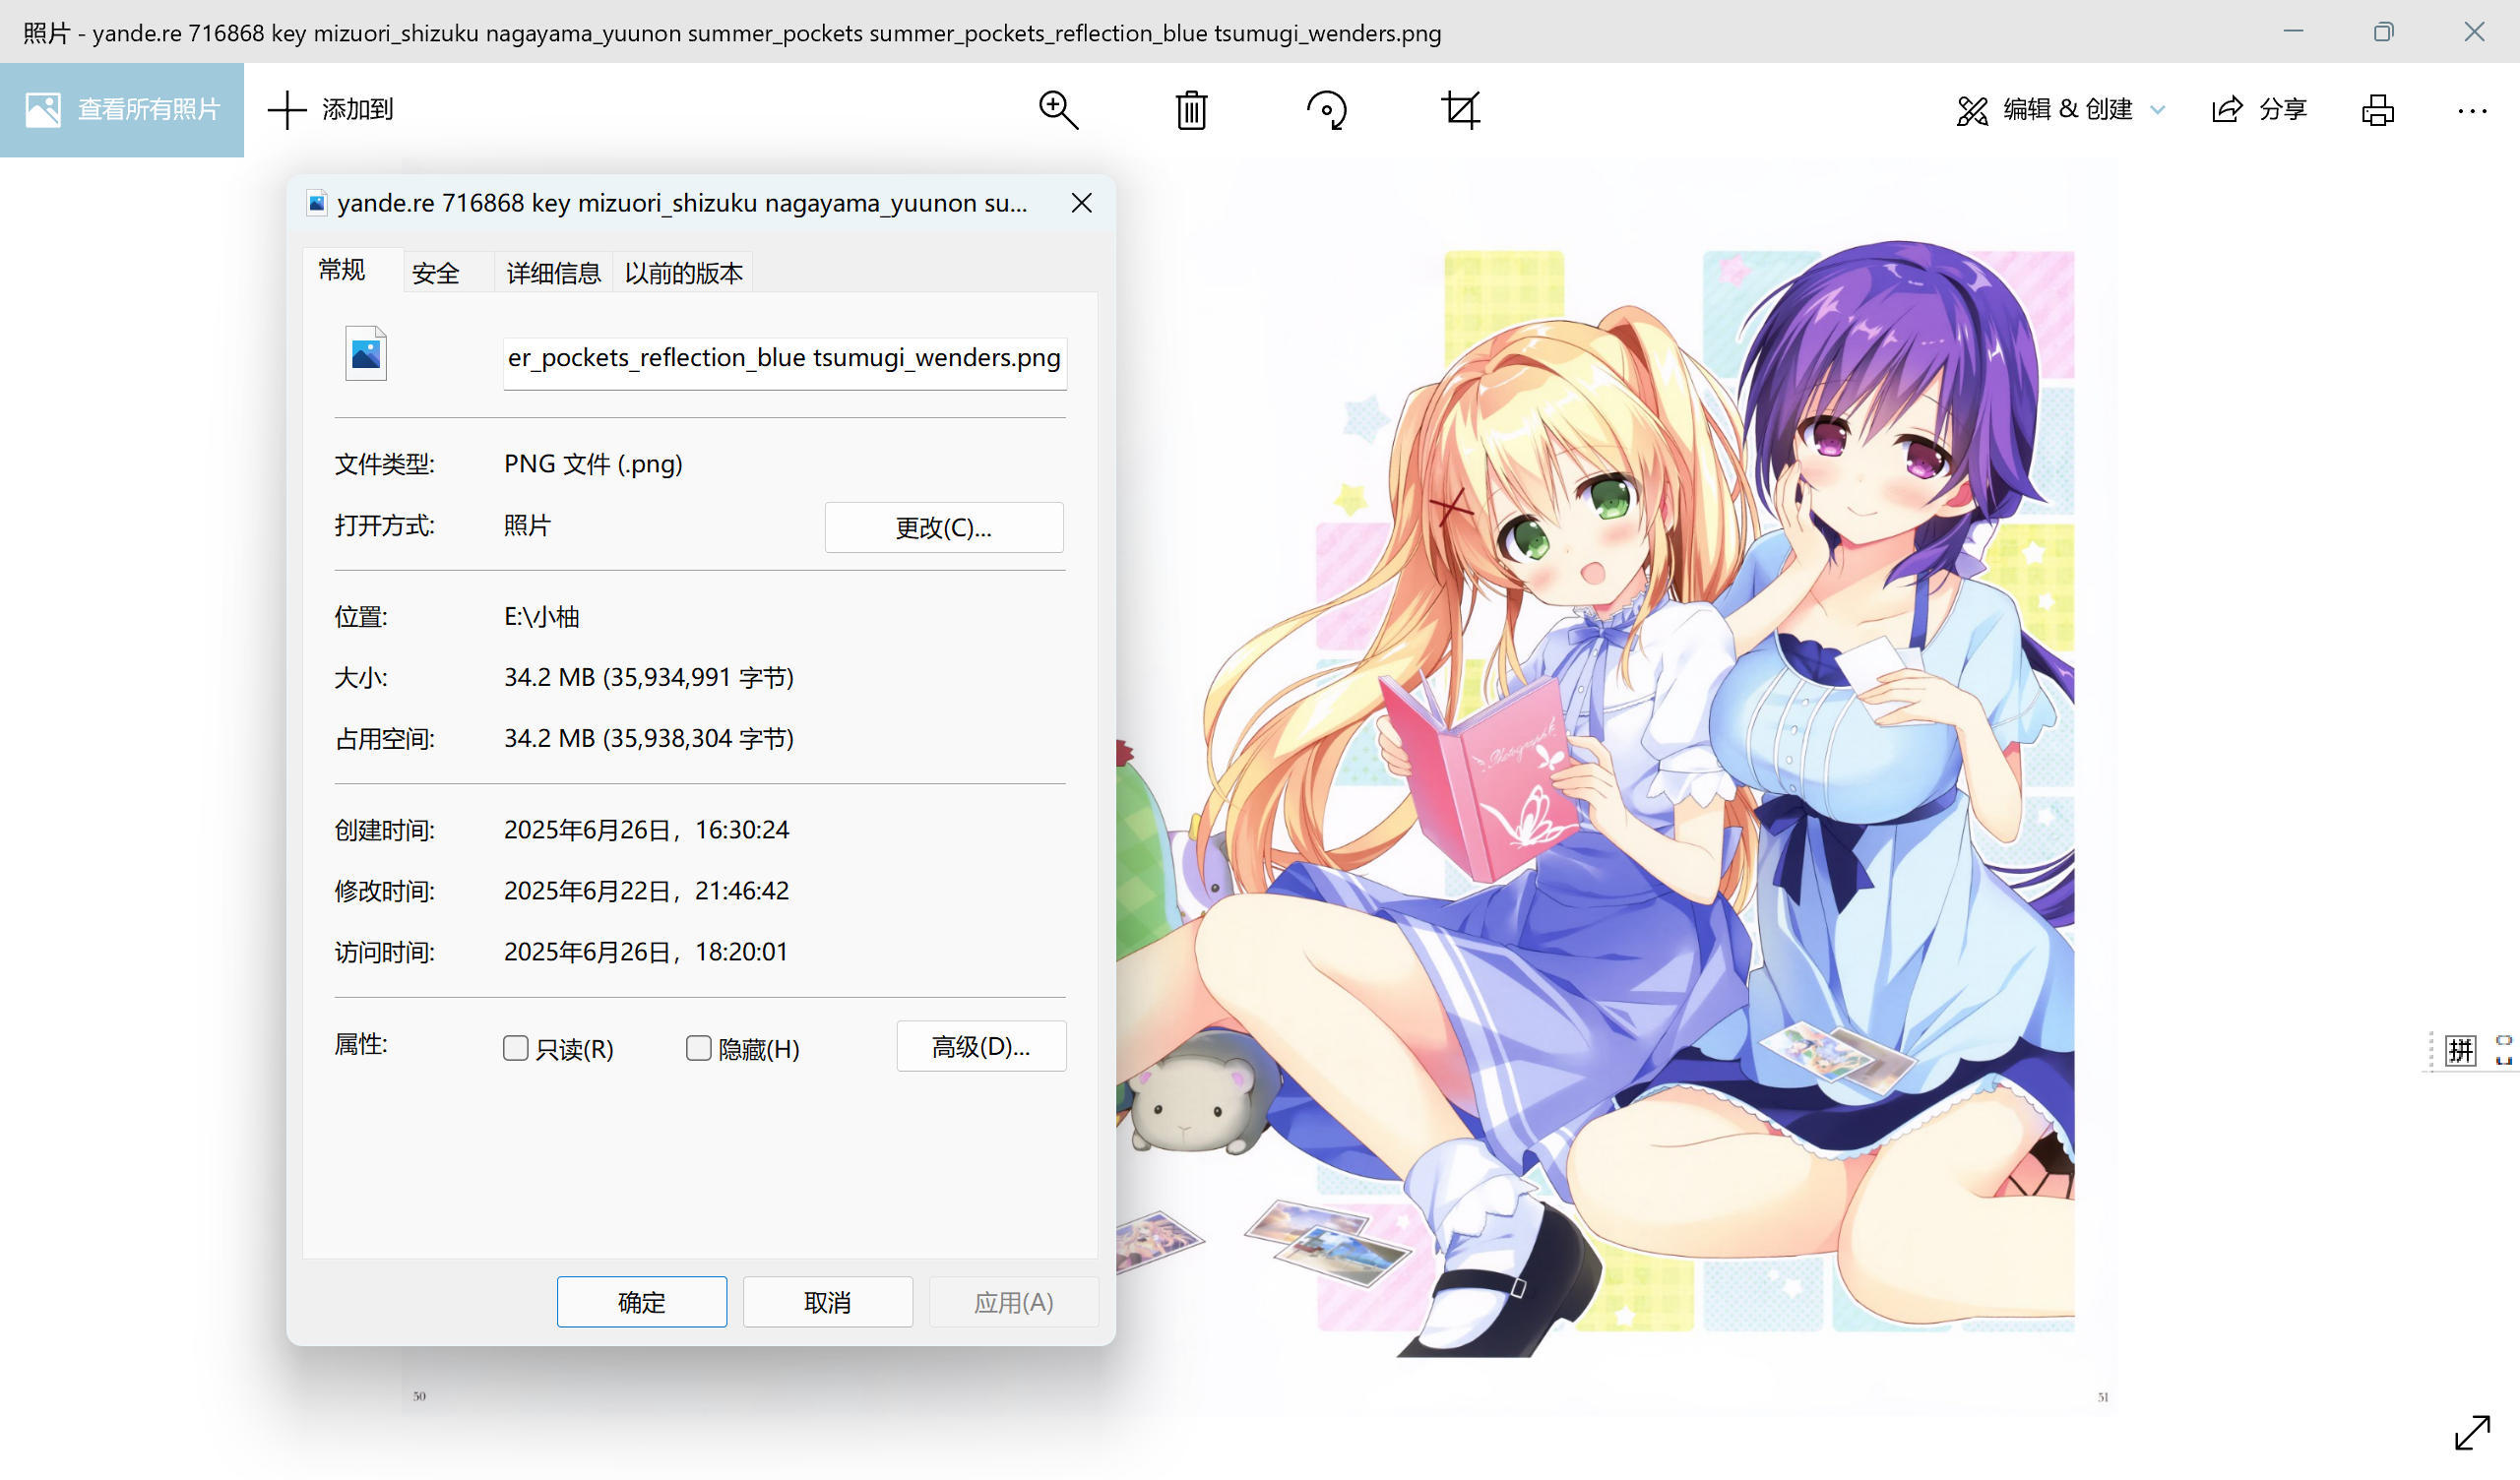
Task: Open the crop tool icon
Action: pos(1461,109)
